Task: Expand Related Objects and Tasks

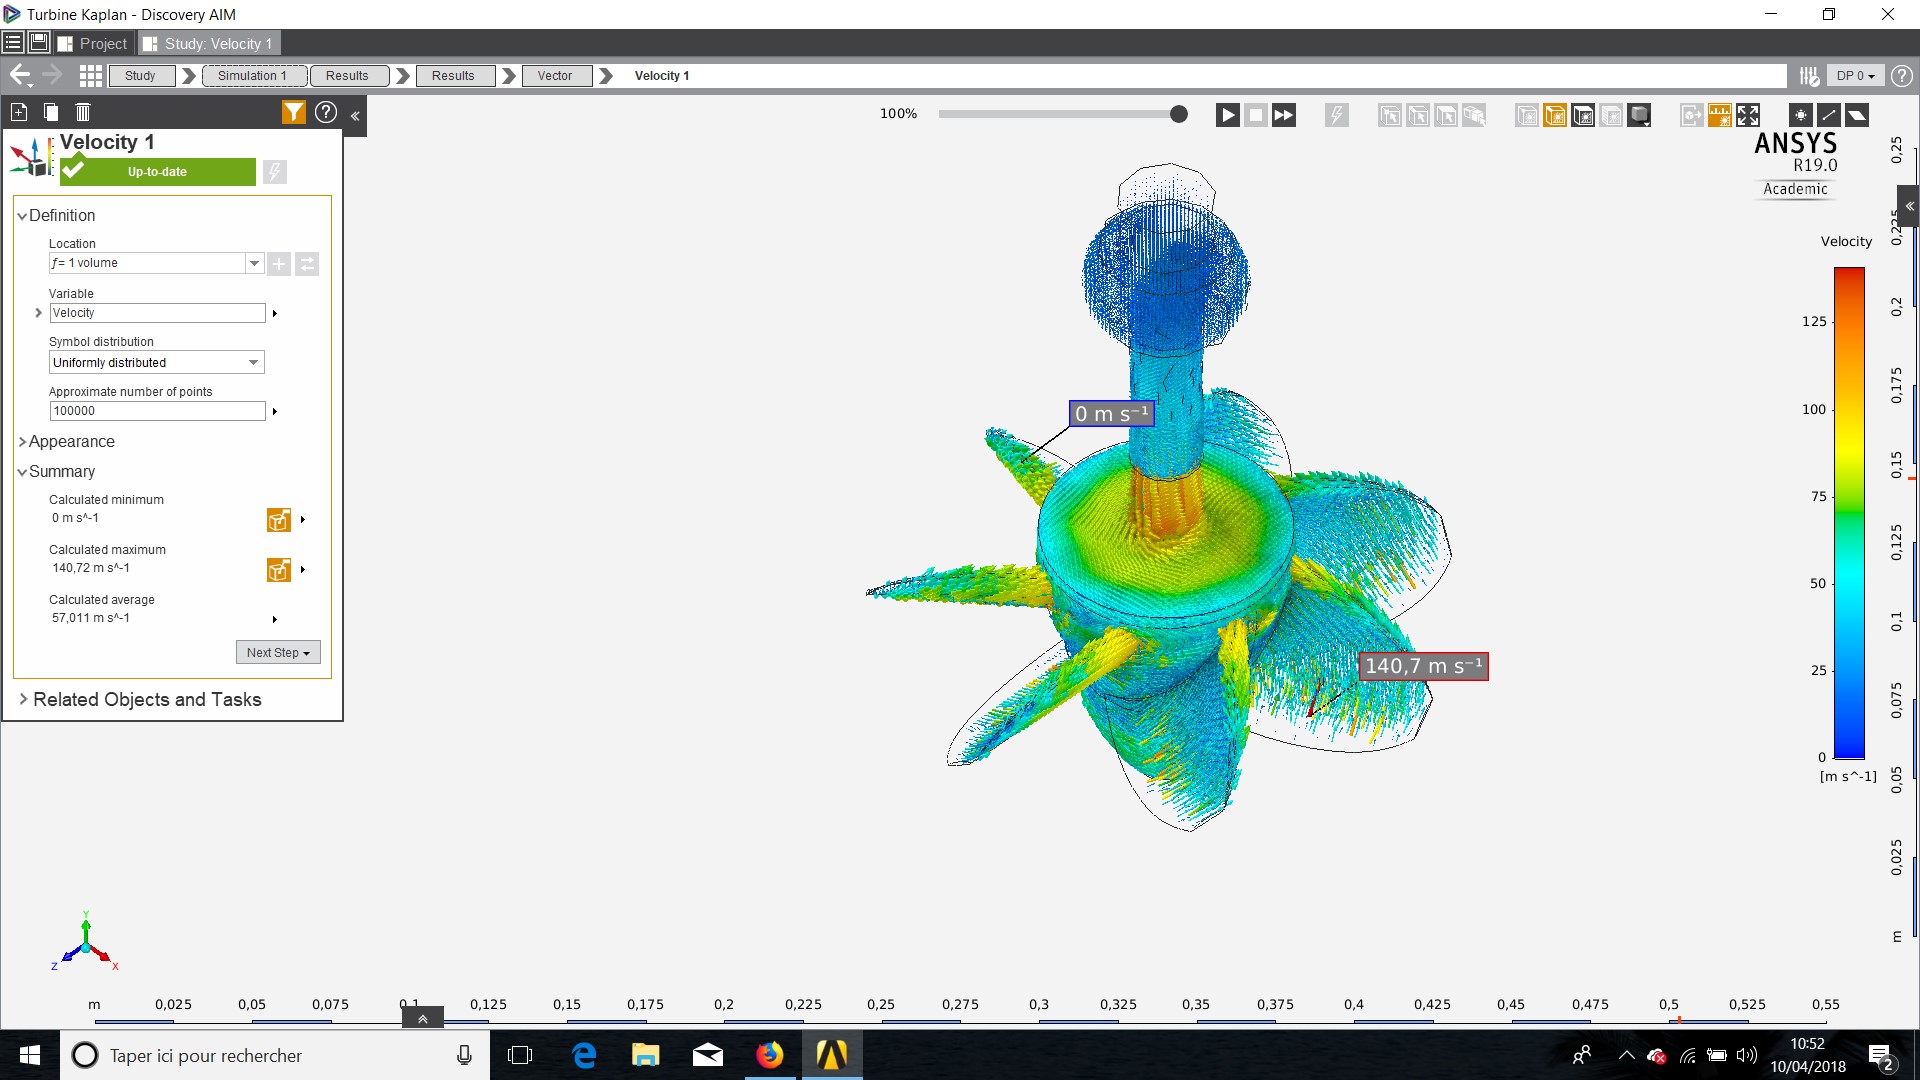Action: [146, 700]
